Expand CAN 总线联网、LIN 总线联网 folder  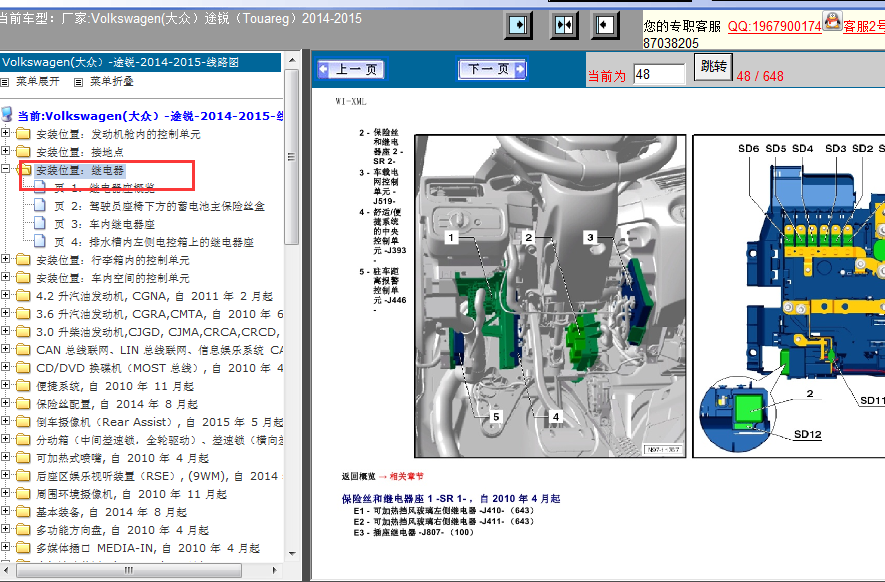[x=5, y=349]
